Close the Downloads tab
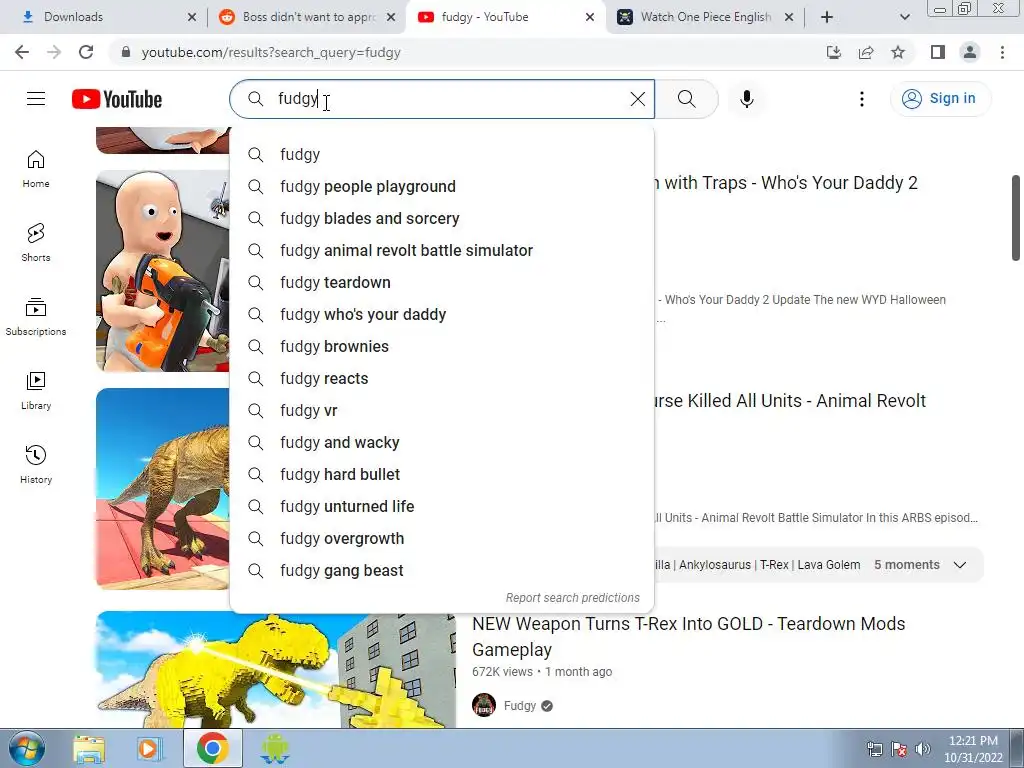The width and height of the screenshot is (1024, 768). (191, 17)
